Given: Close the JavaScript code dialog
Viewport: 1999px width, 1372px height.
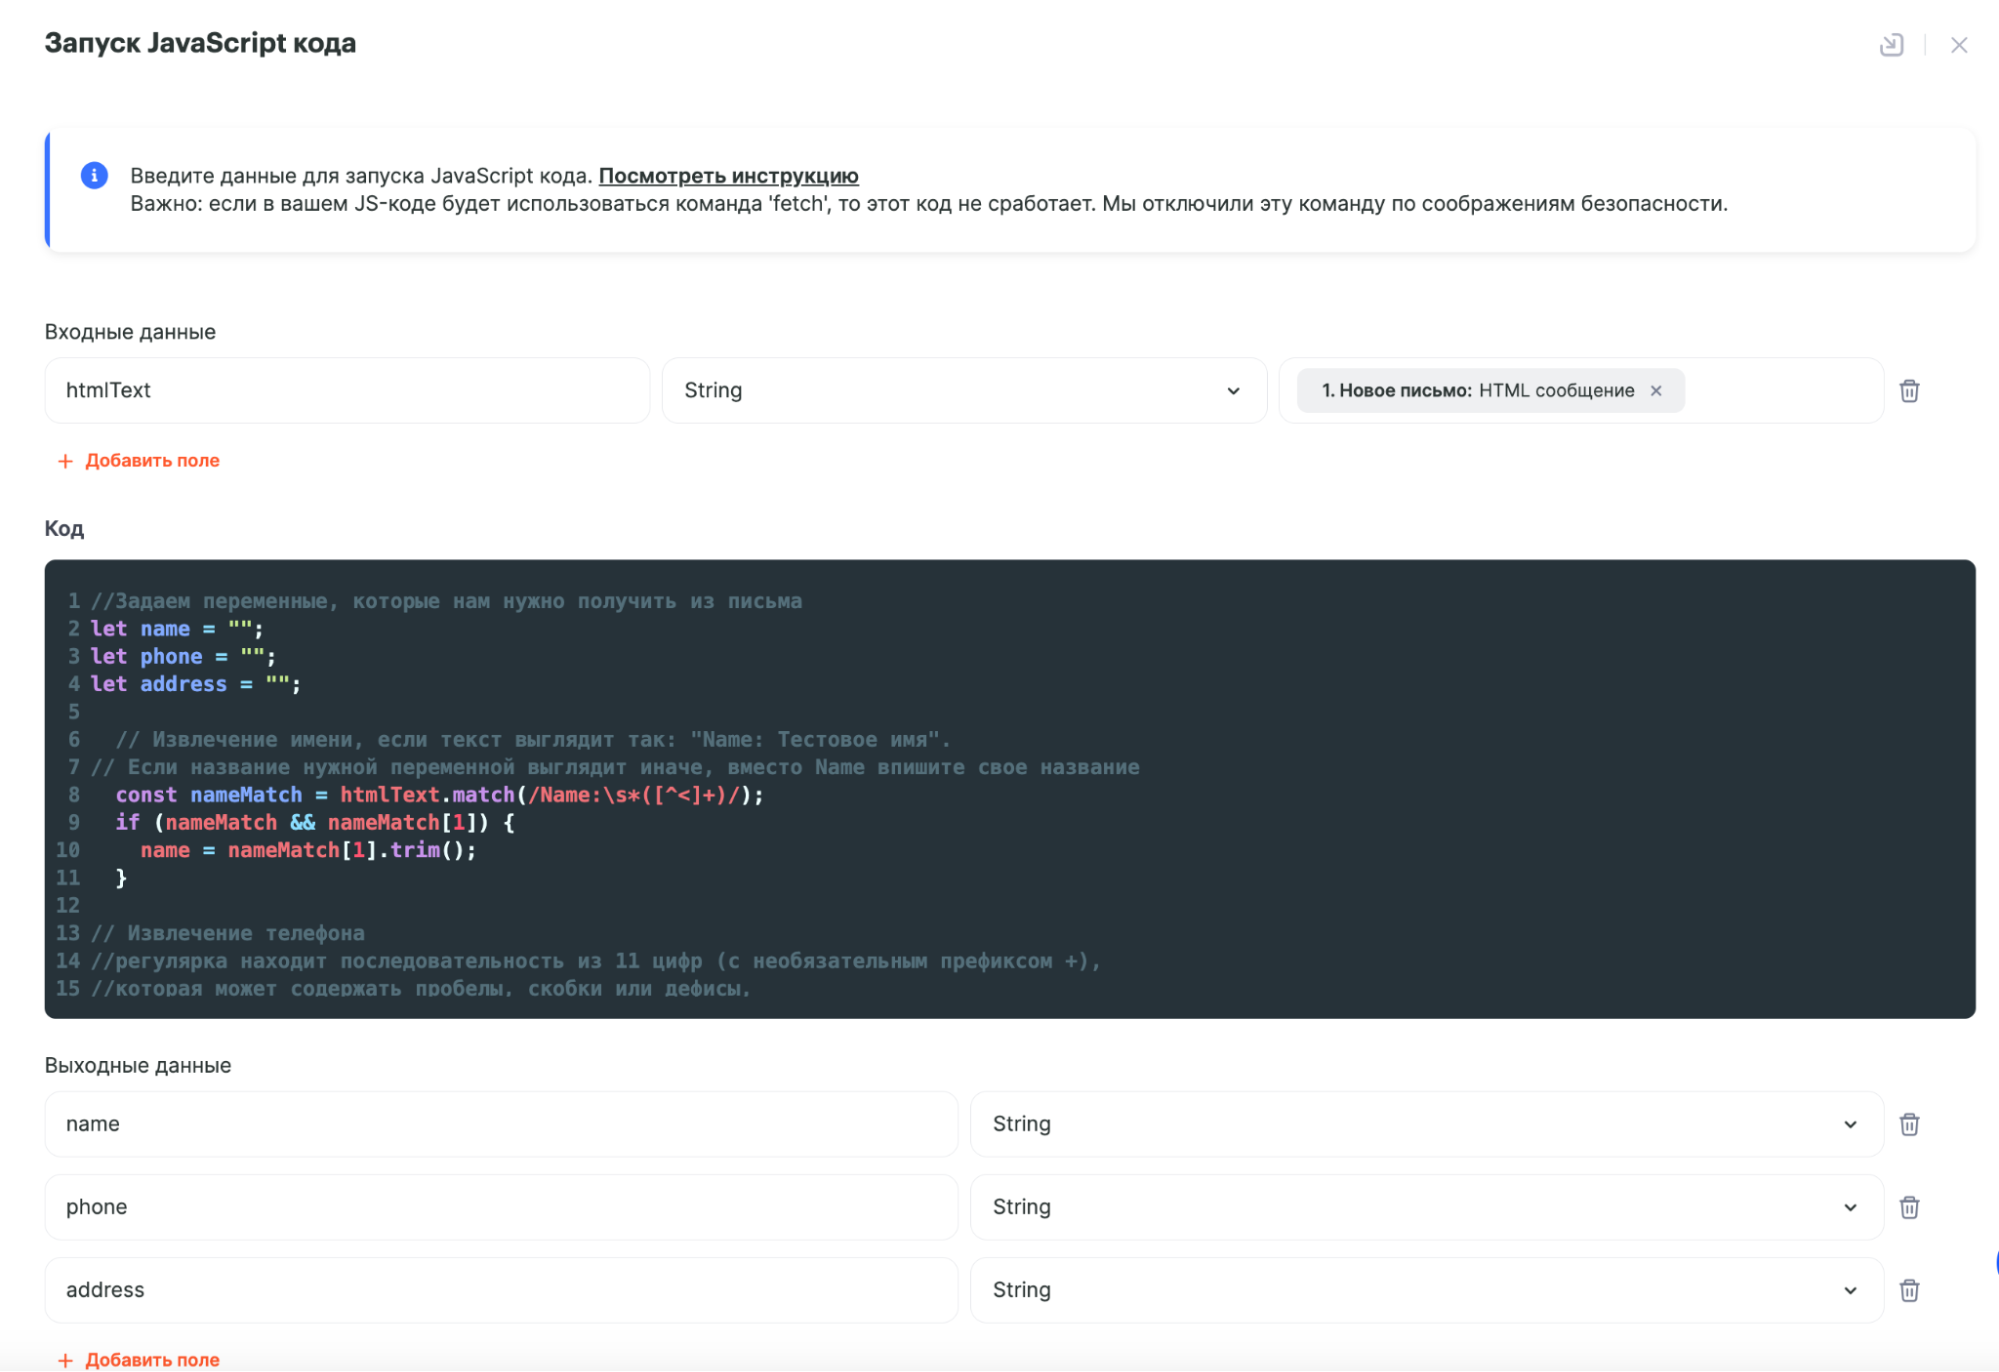Looking at the screenshot, I should click(x=1959, y=45).
